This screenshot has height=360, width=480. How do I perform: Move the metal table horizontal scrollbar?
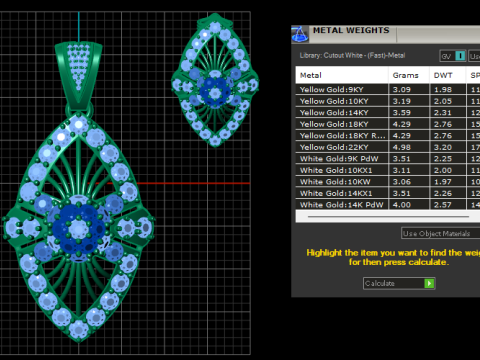(x=389, y=216)
